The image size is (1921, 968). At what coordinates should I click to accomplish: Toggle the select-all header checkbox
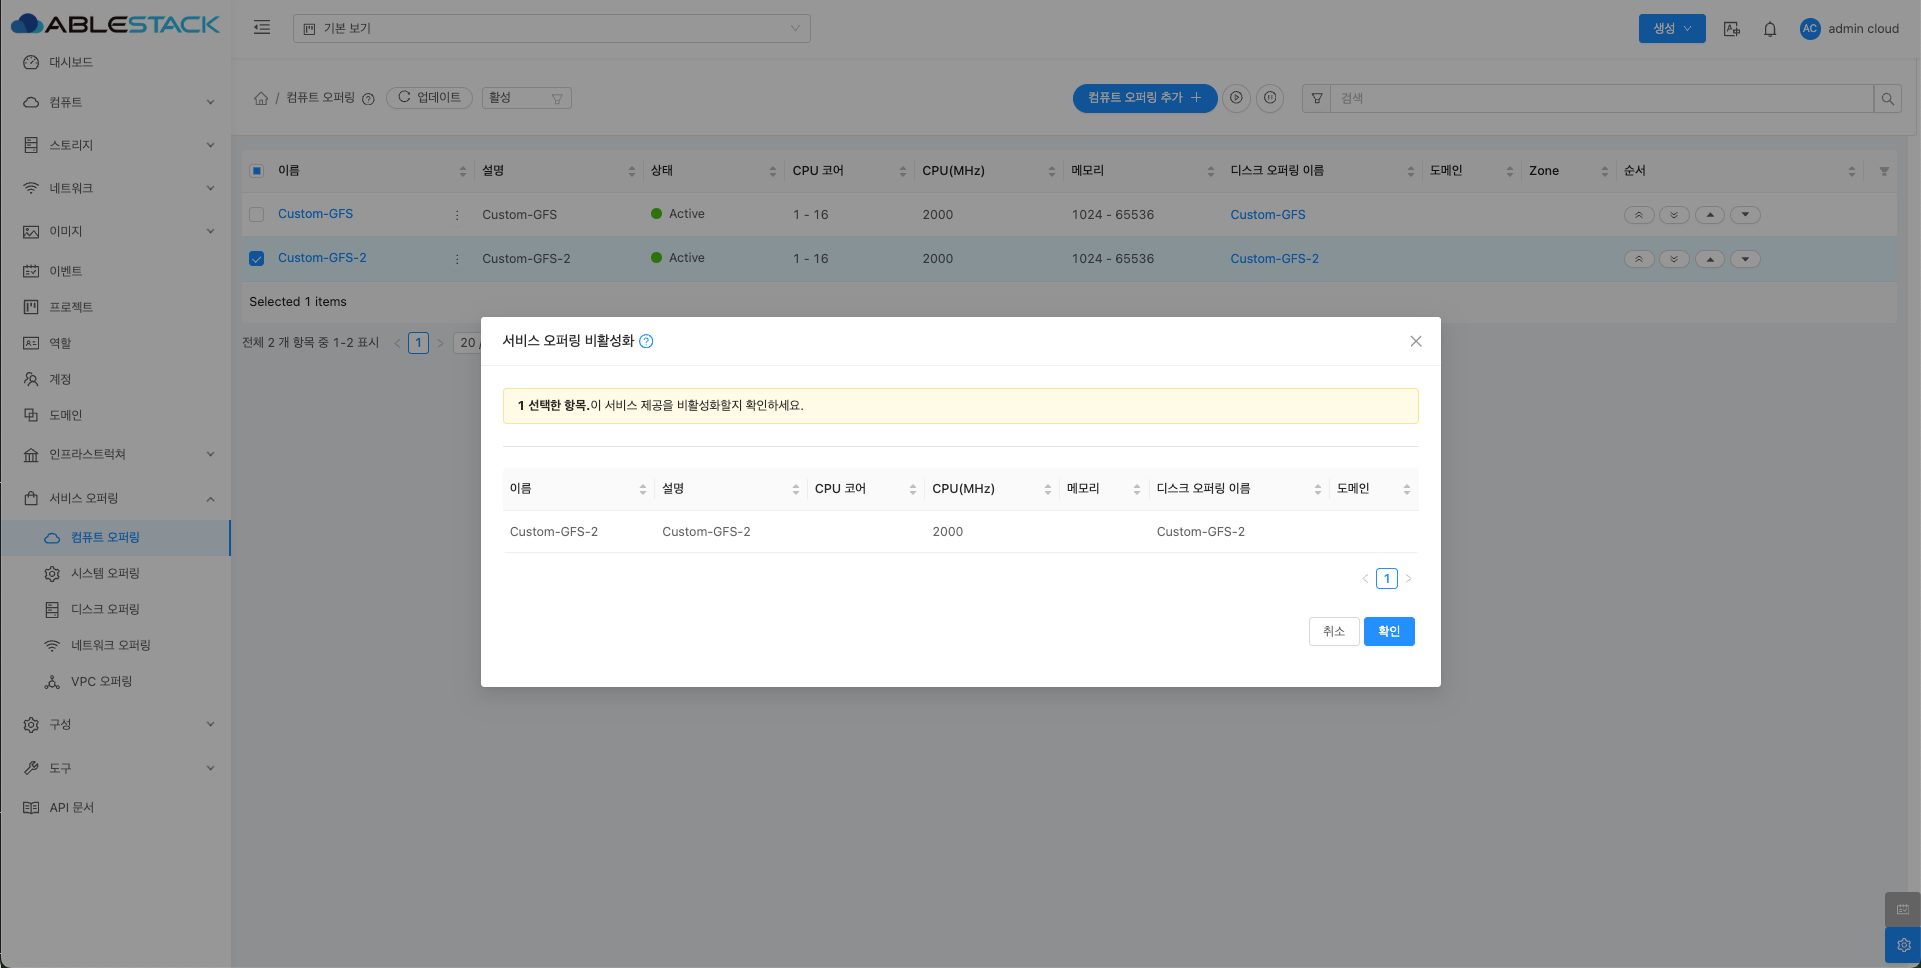pos(257,171)
